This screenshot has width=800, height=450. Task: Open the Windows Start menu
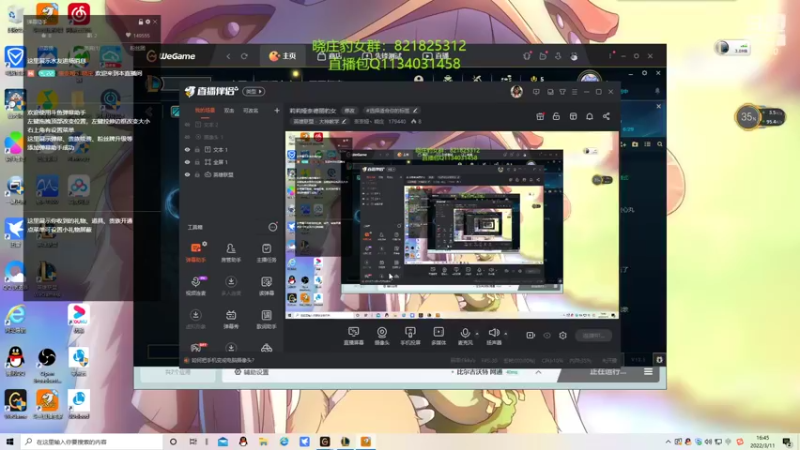tap(10, 442)
